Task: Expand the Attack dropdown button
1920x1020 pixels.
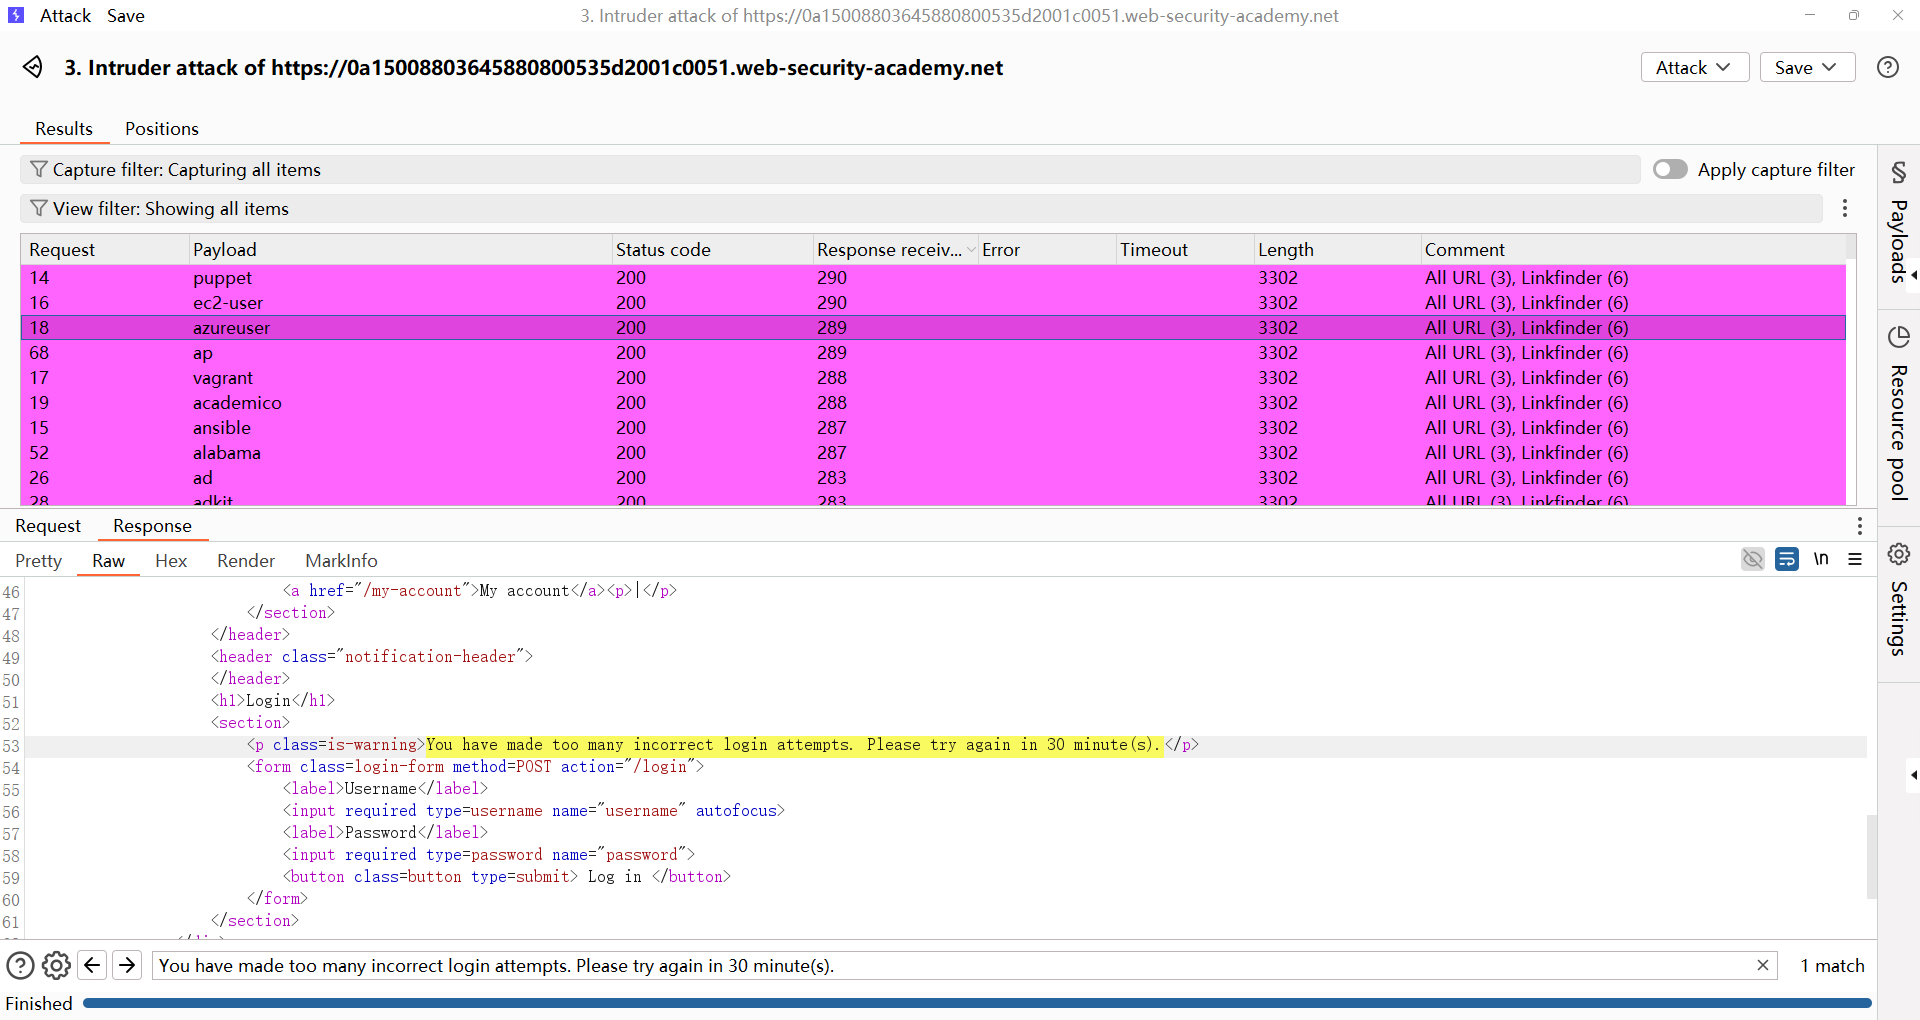Action: tap(1694, 67)
